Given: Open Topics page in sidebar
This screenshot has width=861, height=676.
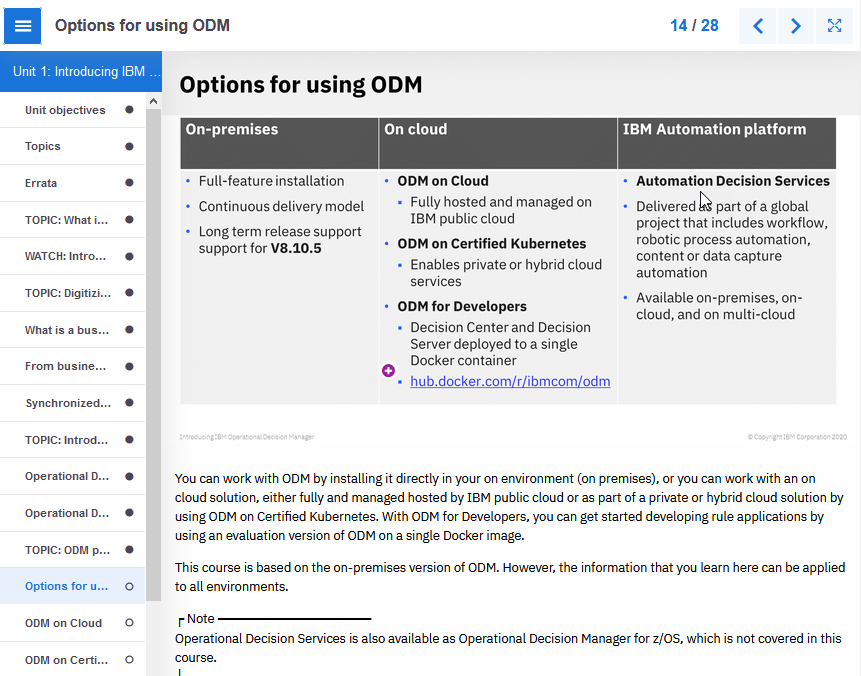Looking at the screenshot, I should click(72, 146).
